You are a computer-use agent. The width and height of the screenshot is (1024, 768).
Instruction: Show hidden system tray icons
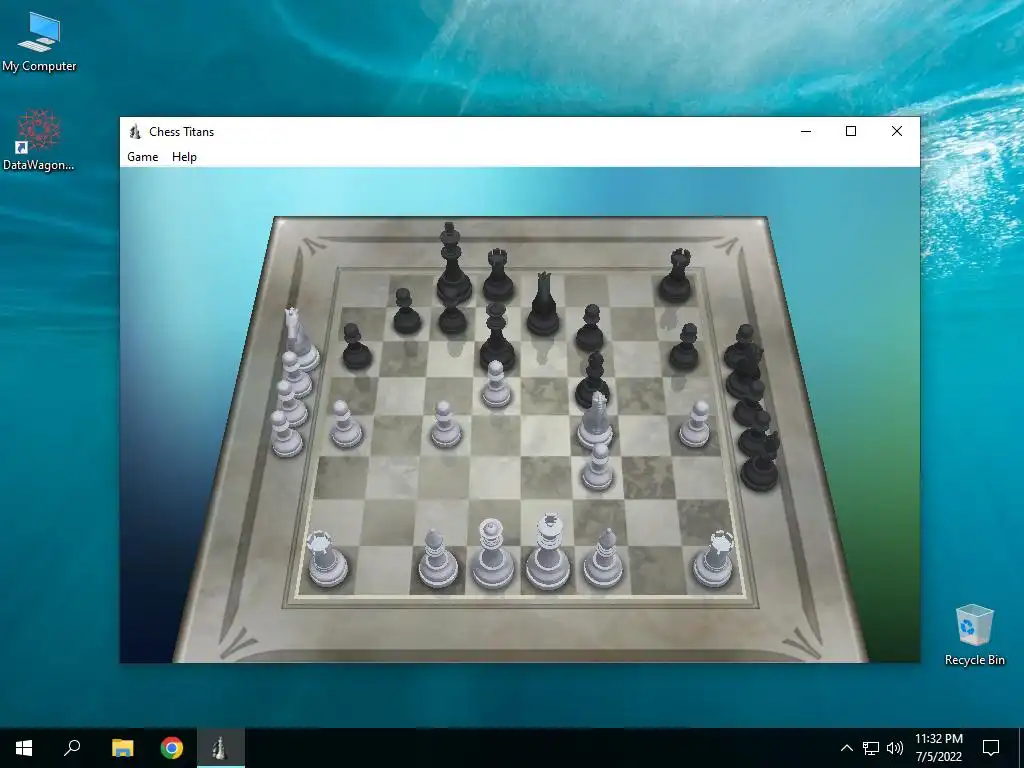pyautogui.click(x=846, y=748)
